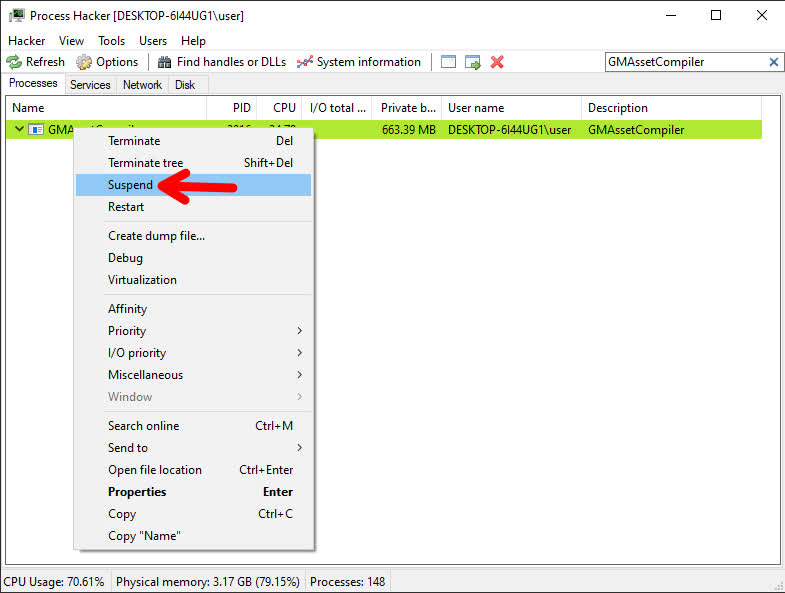Screen dimensions: 785x593
Task: Sort by I/O total column header
Action: [x=337, y=108]
